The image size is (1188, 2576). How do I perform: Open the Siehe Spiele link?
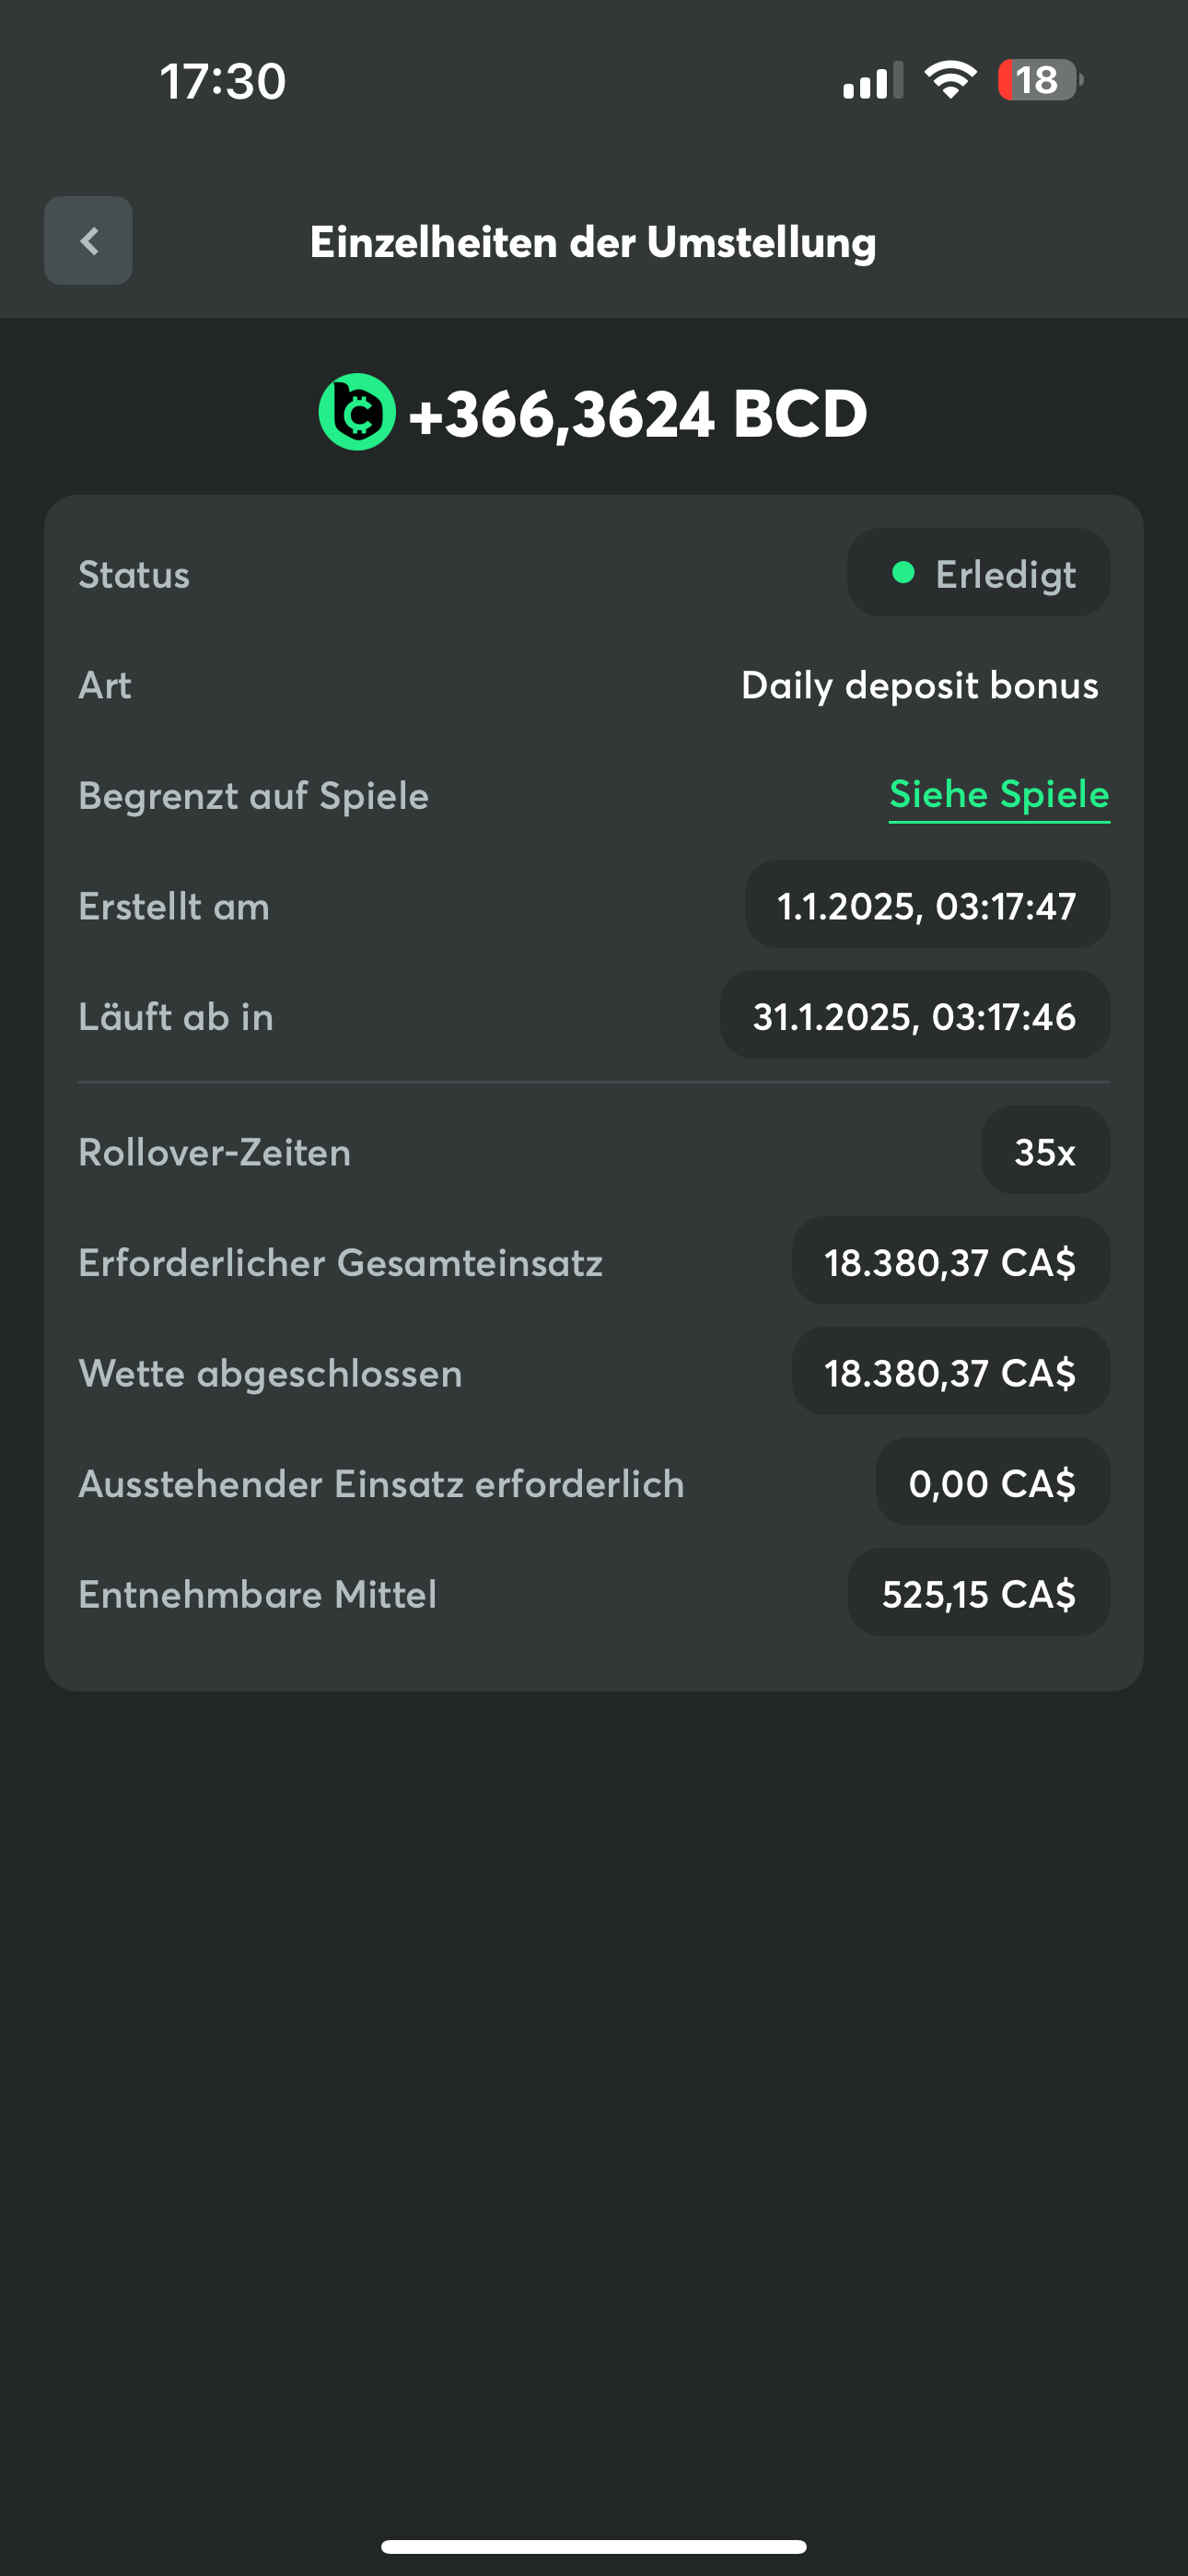click(999, 794)
